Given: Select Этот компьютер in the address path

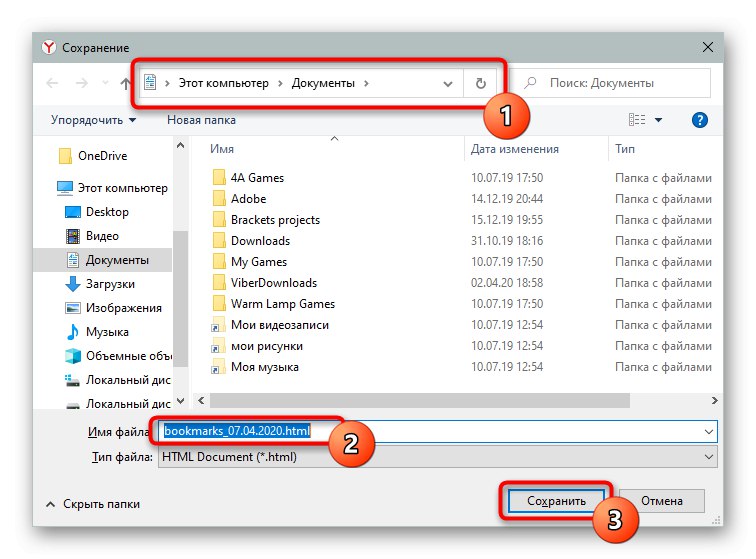Looking at the screenshot, I should click(x=224, y=83).
